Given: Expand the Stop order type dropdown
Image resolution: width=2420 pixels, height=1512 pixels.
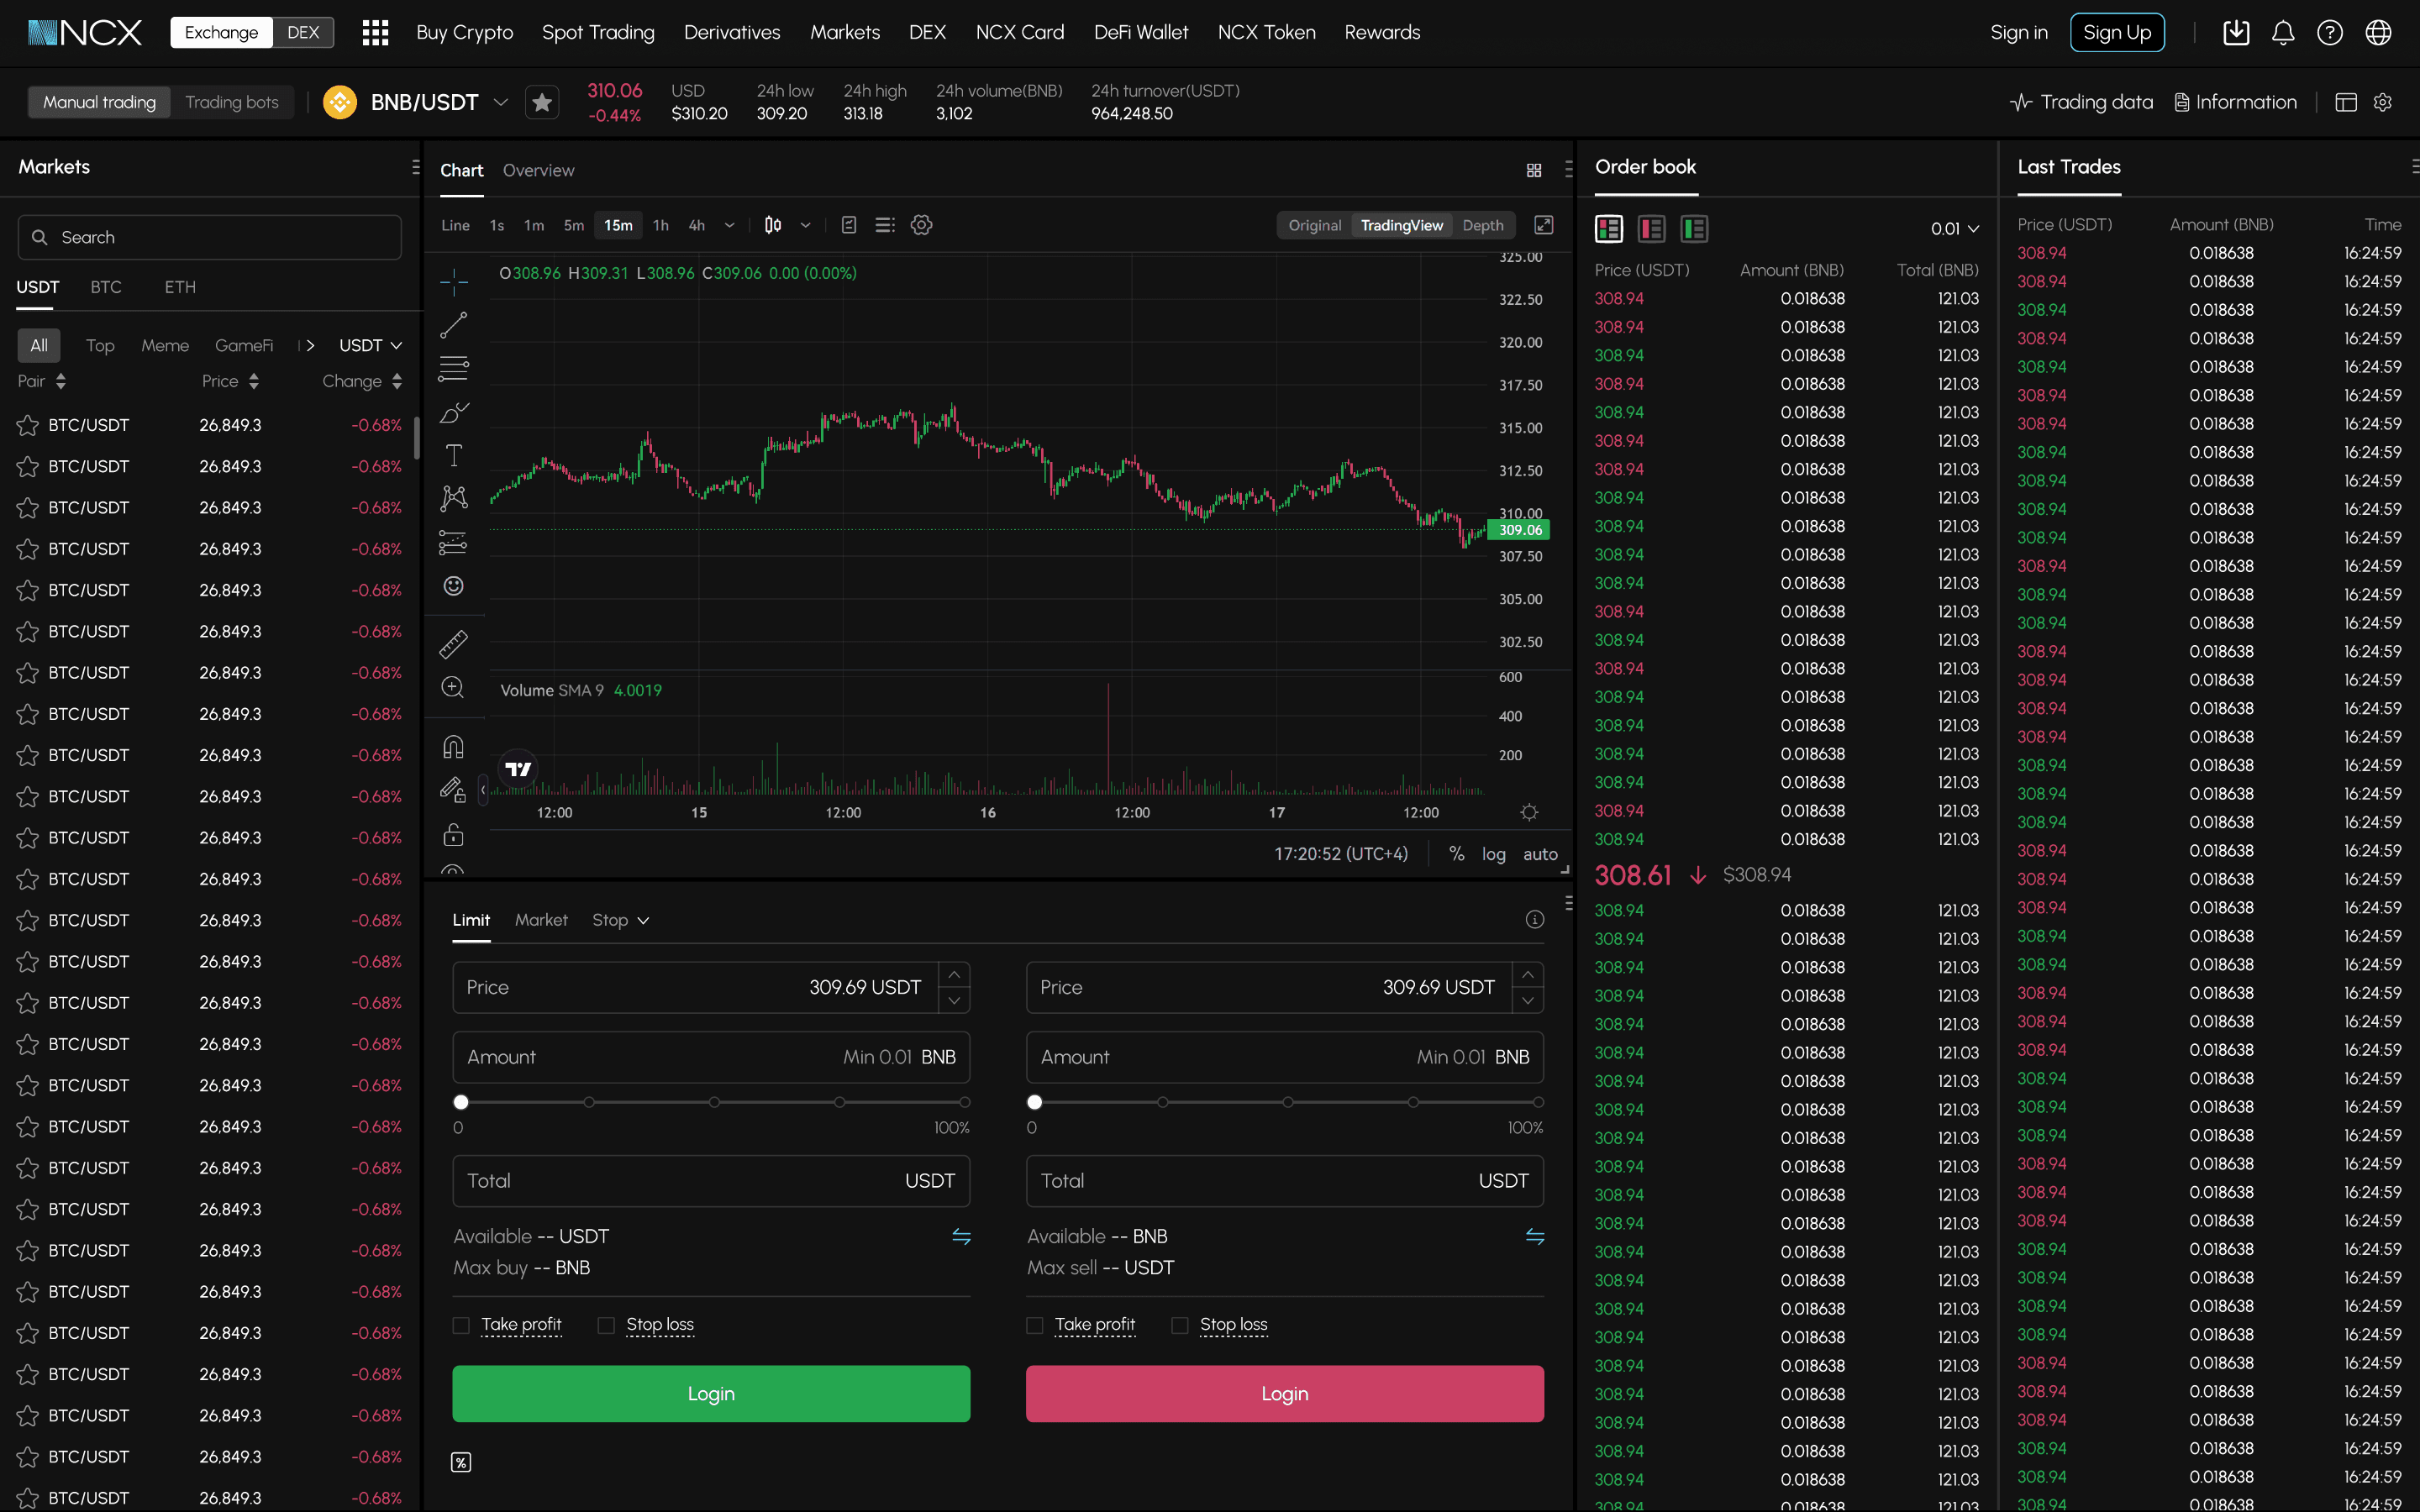Looking at the screenshot, I should pos(620,920).
